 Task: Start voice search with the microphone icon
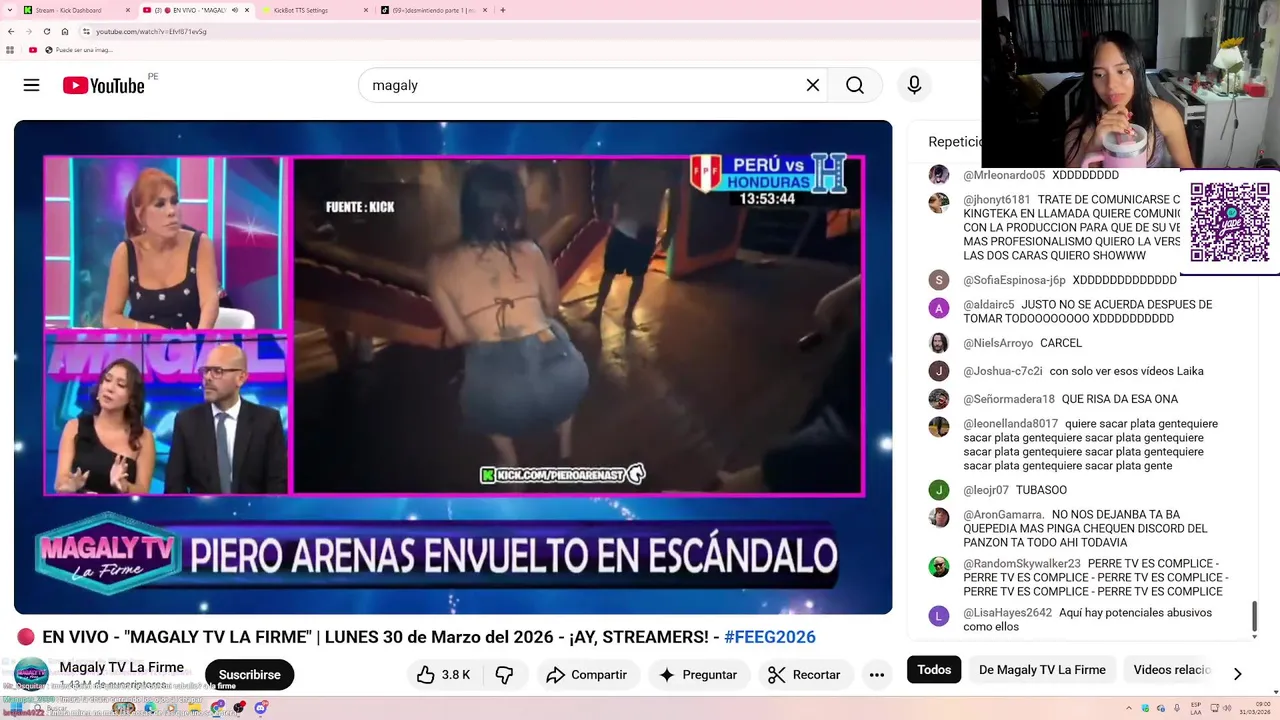[914, 85]
